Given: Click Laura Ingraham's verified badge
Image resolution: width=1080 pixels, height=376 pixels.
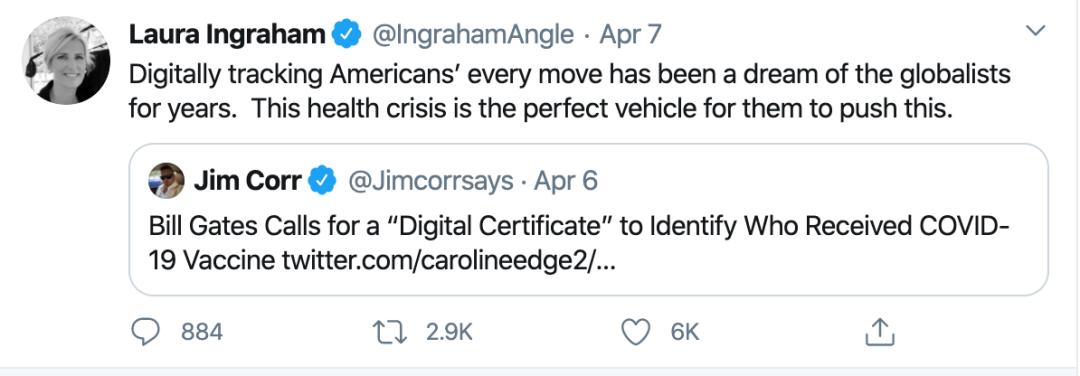Looking at the screenshot, I should click(x=347, y=34).
